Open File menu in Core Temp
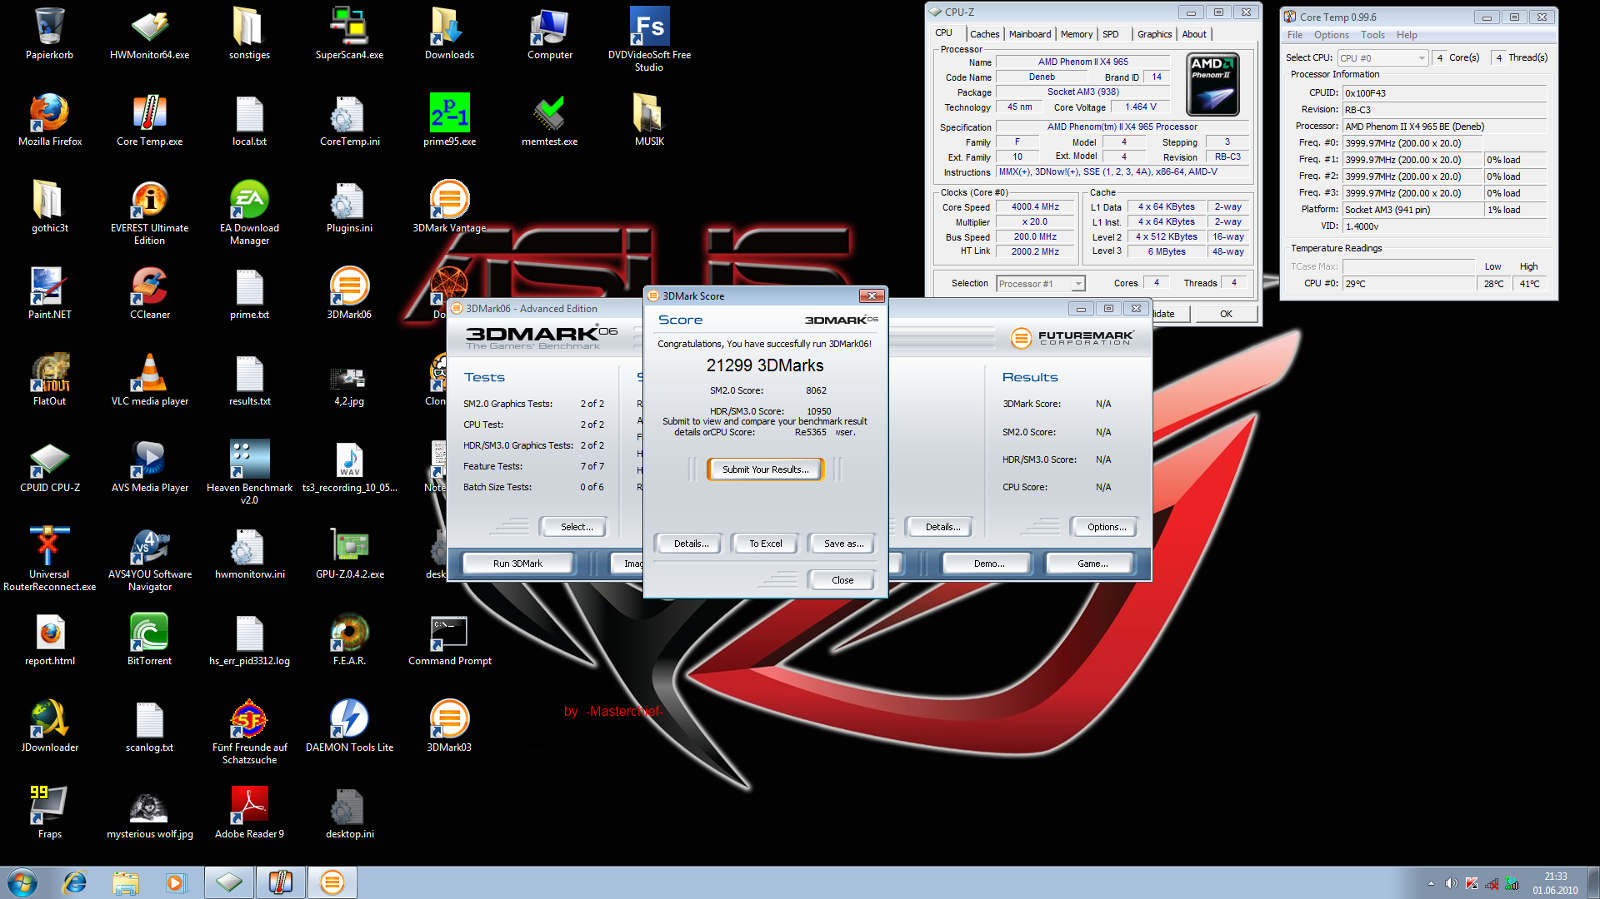 click(1295, 35)
